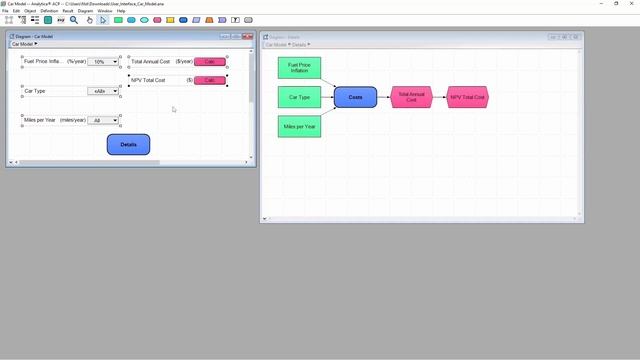Image resolution: width=640 pixels, height=360 pixels.
Task: Pick the orange trapezoid constant node tool
Action: 209,20
